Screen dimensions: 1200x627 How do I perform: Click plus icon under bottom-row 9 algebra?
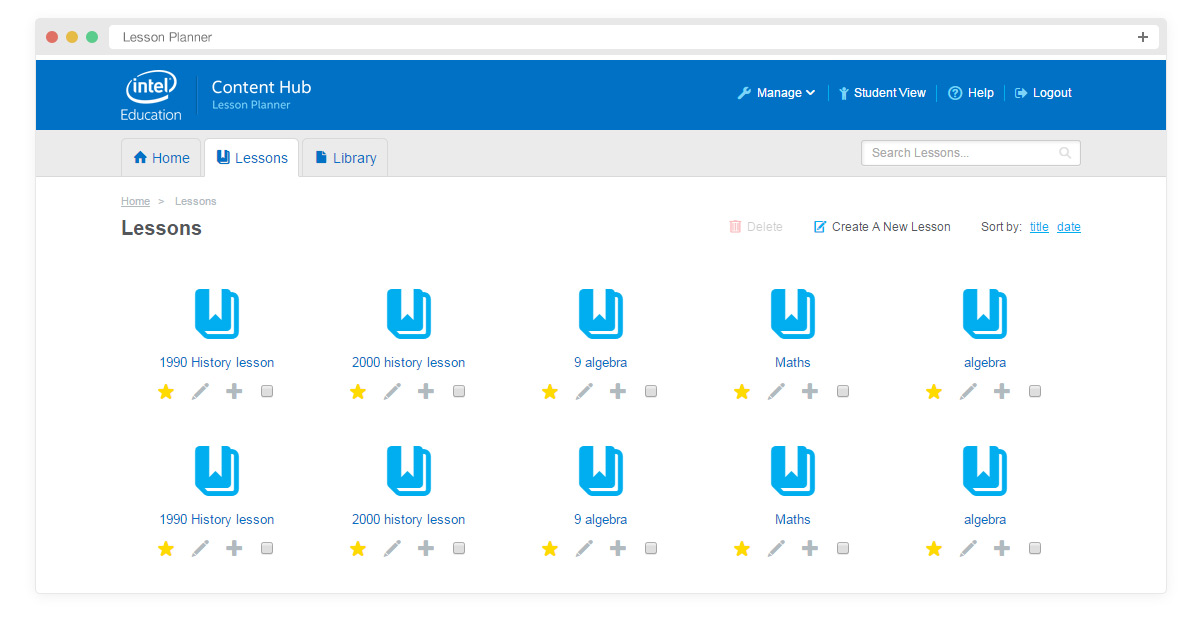[x=618, y=548]
